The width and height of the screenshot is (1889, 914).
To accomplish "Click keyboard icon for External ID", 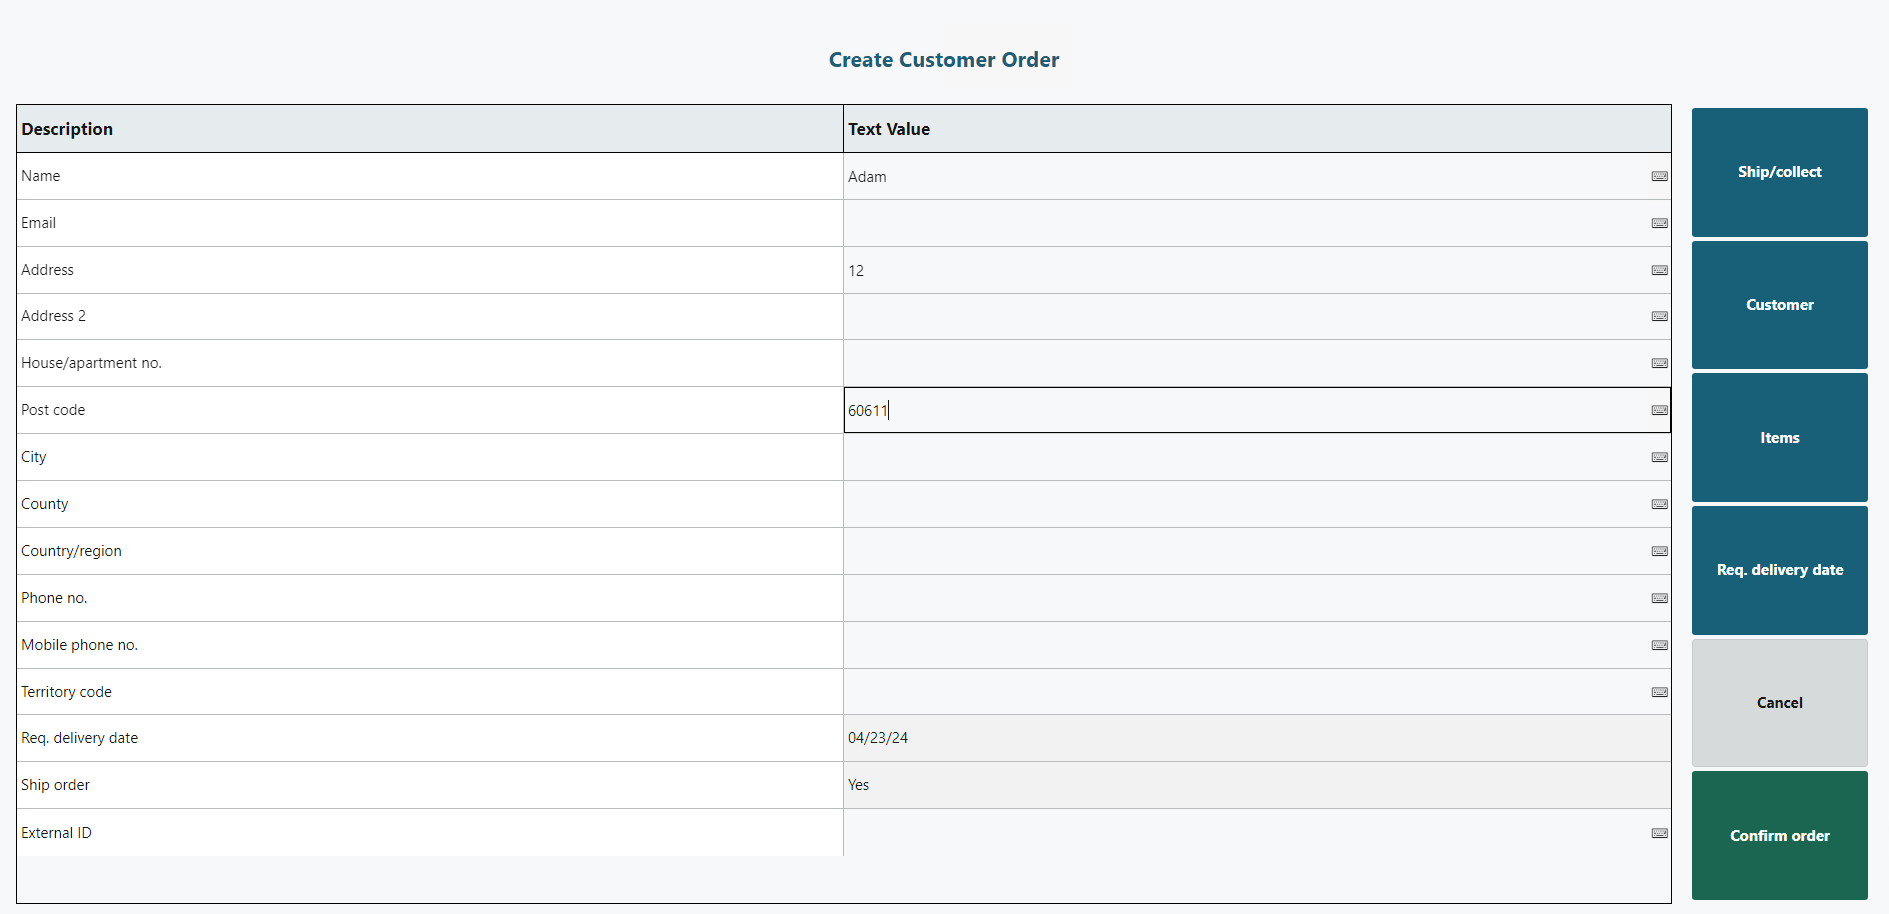I will (1659, 833).
